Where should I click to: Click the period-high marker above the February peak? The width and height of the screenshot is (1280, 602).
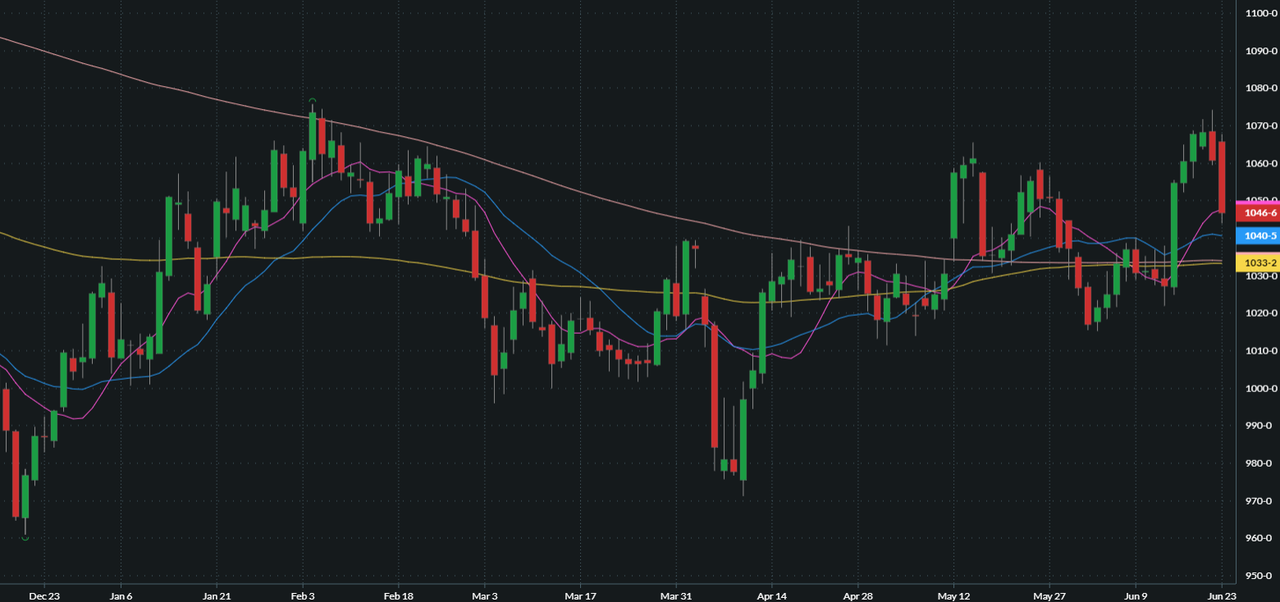click(x=312, y=100)
